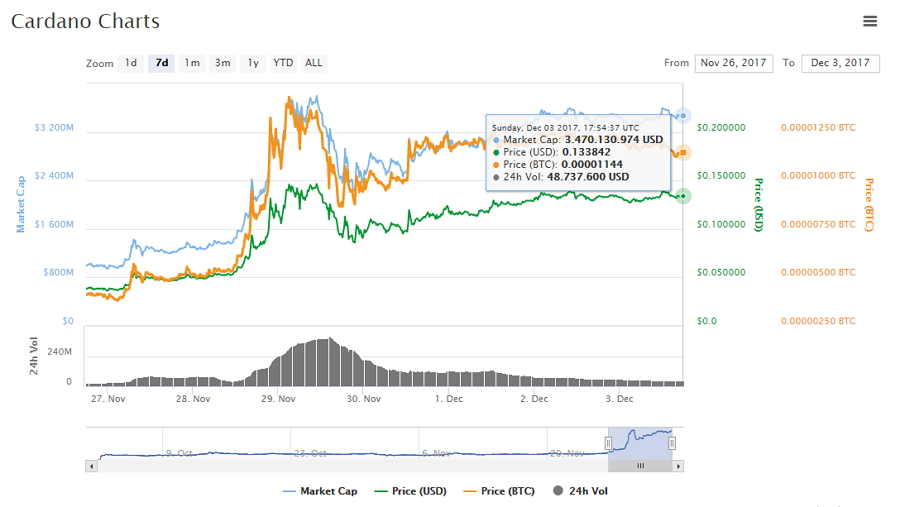Toggle Price (BTC) series in legend
This screenshot has height=507, width=900.
pos(499,491)
